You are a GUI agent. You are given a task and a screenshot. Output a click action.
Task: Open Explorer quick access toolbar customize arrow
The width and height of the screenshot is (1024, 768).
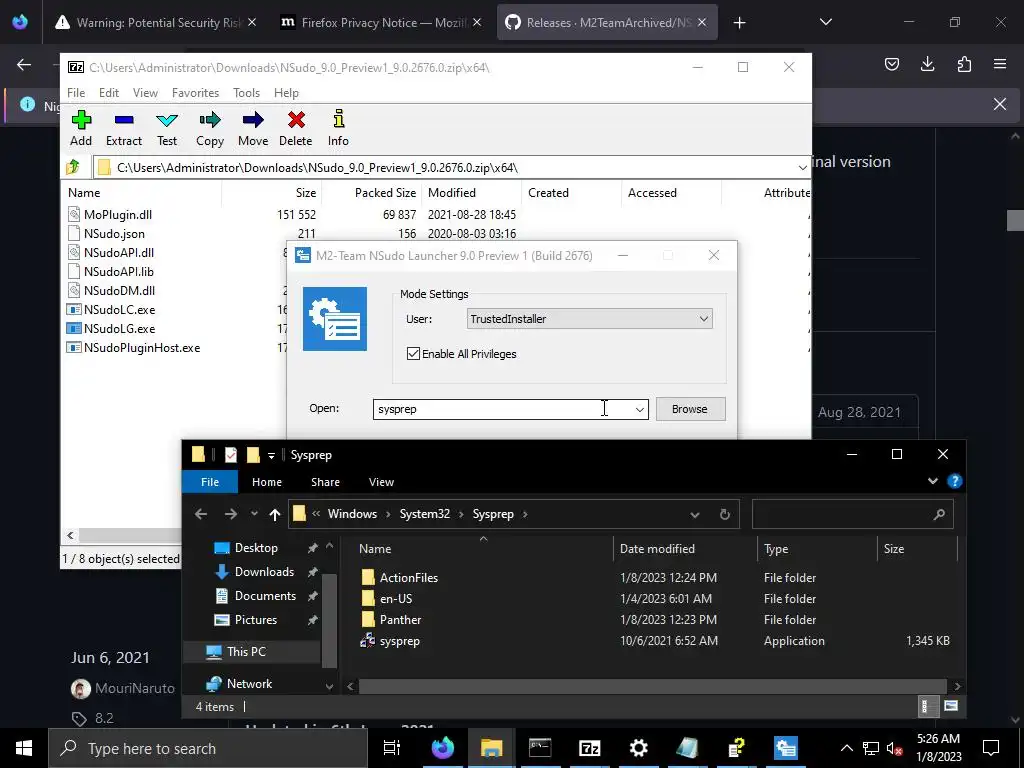[x=271, y=456]
